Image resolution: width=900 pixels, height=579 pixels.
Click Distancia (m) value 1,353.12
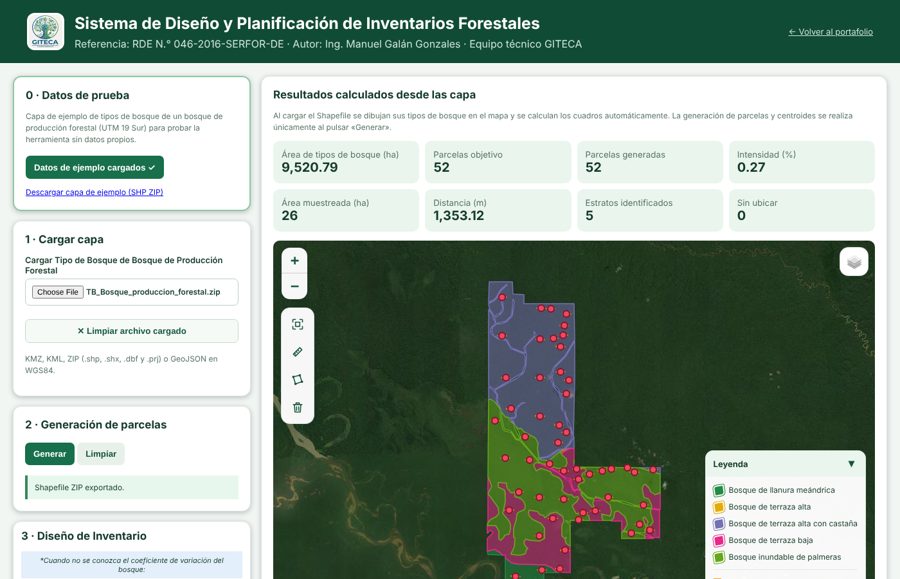pos(459,216)
